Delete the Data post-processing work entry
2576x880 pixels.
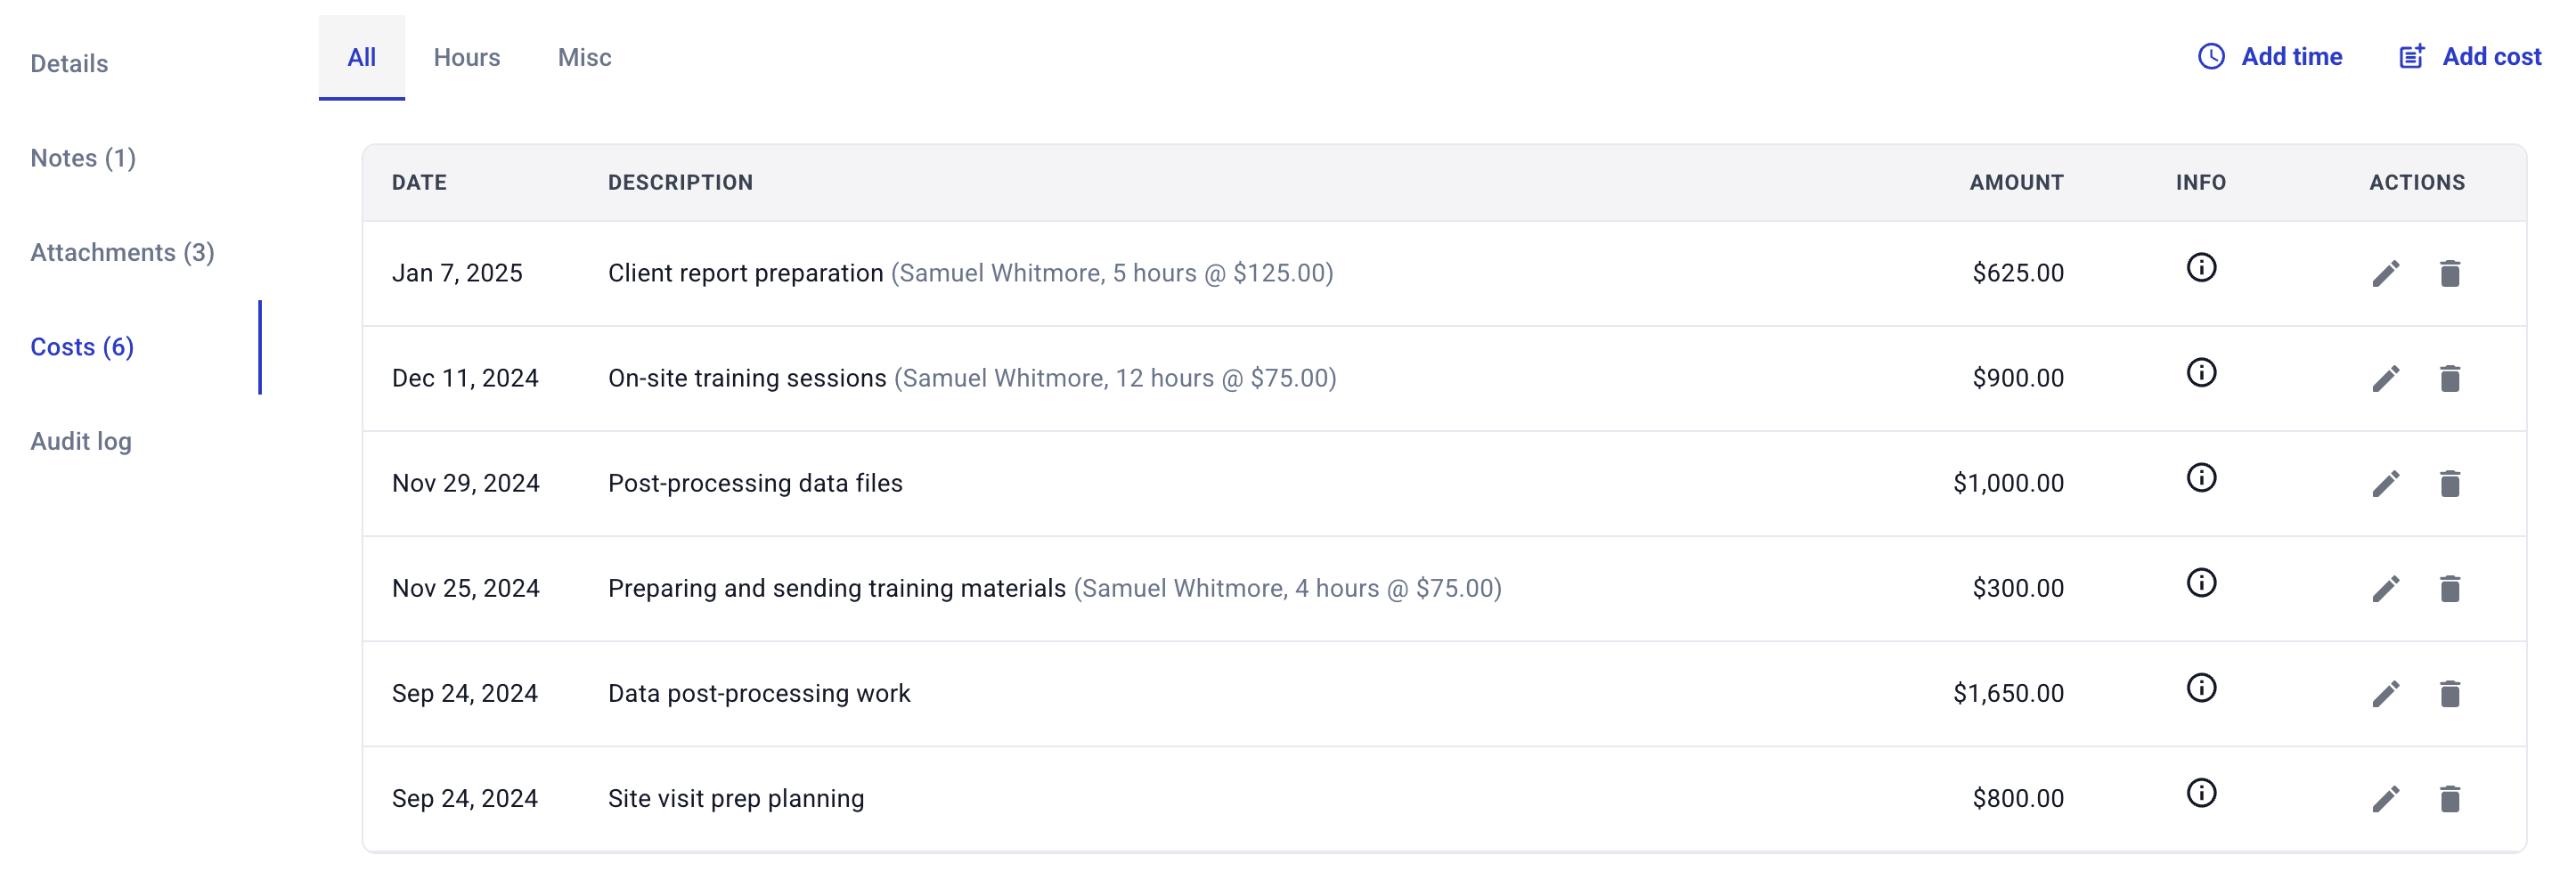tap(2449, 693)
